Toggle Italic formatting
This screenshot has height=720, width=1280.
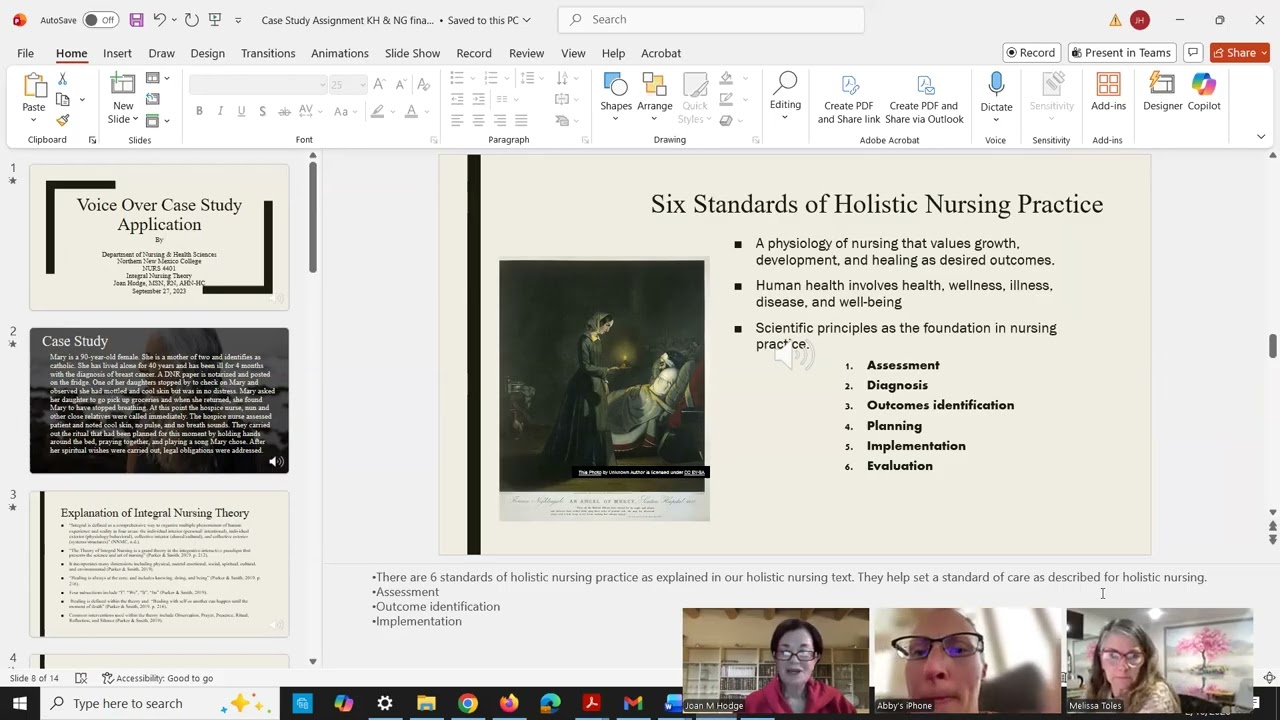click(x=220, y=111)
